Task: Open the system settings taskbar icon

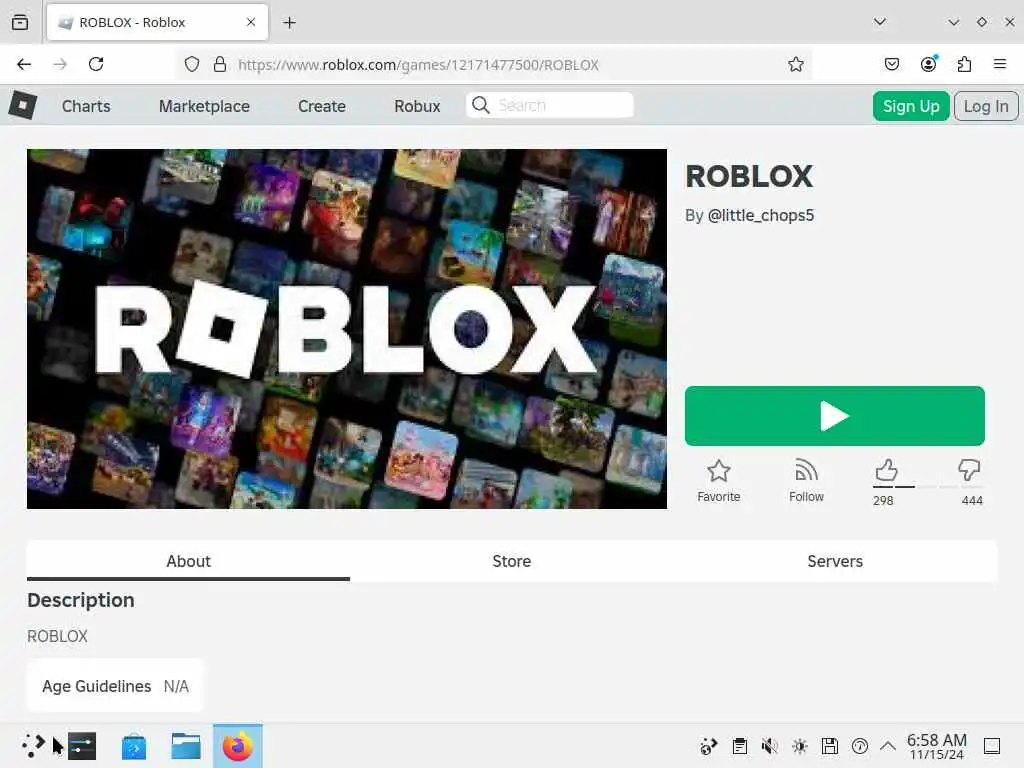Action: pyautogui.click(x=82, y=746)
